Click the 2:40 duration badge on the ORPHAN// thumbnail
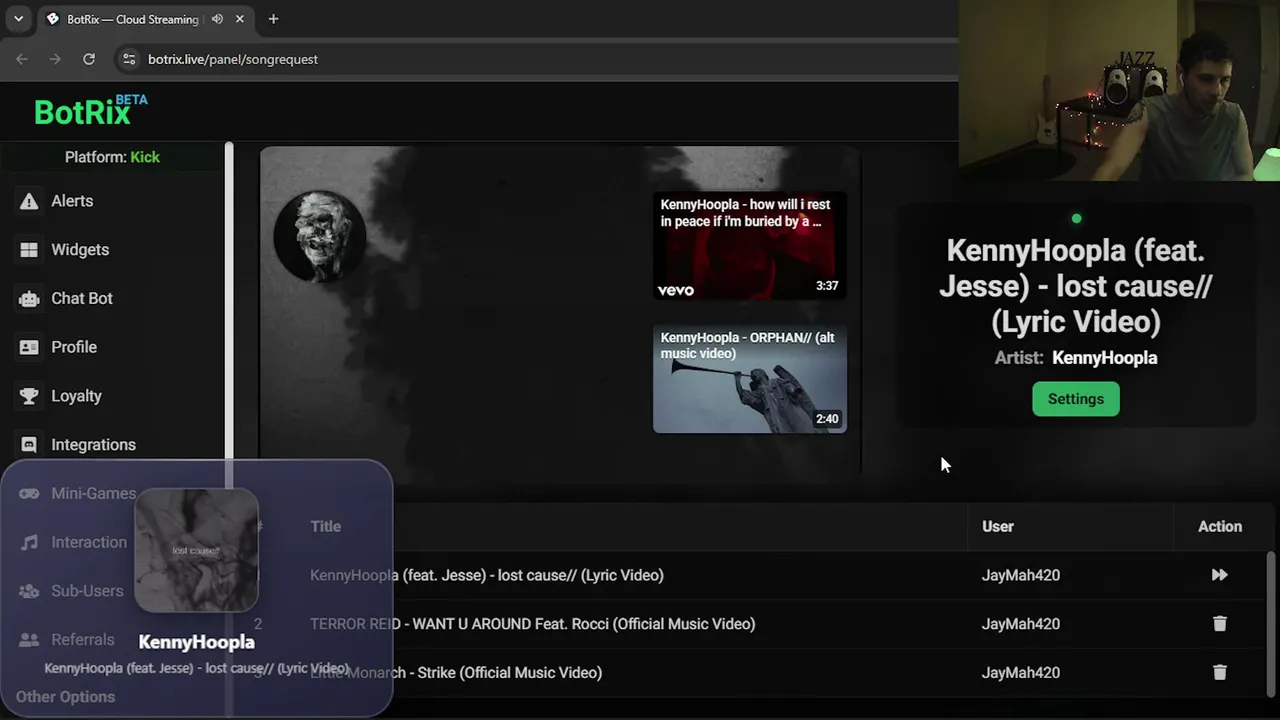The image size is (1280, 720). [827, 419]
